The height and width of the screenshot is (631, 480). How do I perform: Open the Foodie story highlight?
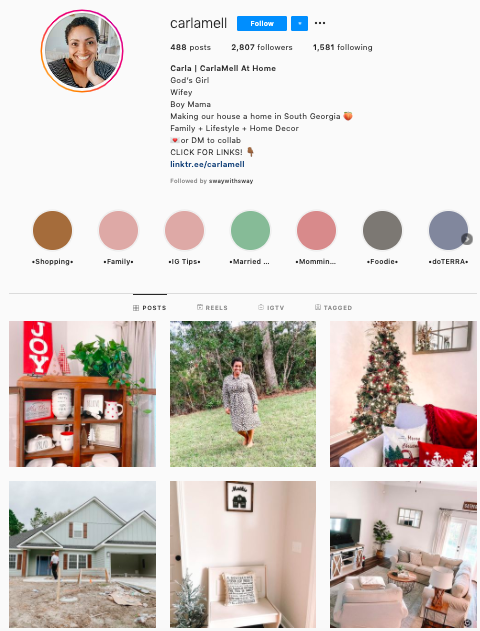[382, 231]
